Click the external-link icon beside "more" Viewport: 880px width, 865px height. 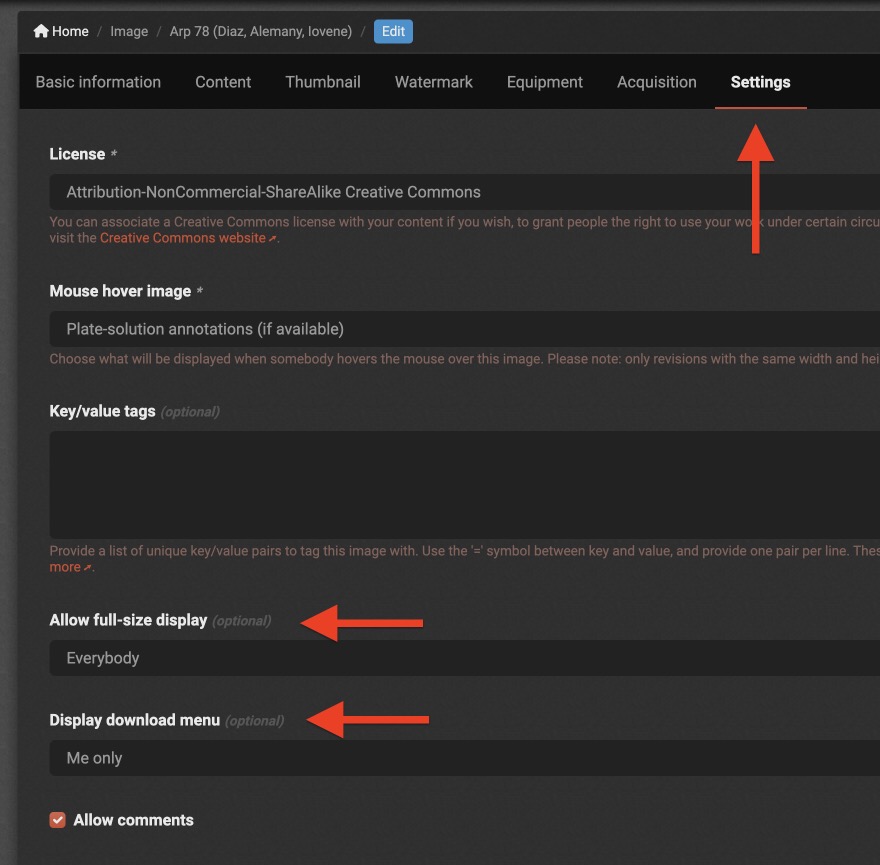[x=88, y=567]
